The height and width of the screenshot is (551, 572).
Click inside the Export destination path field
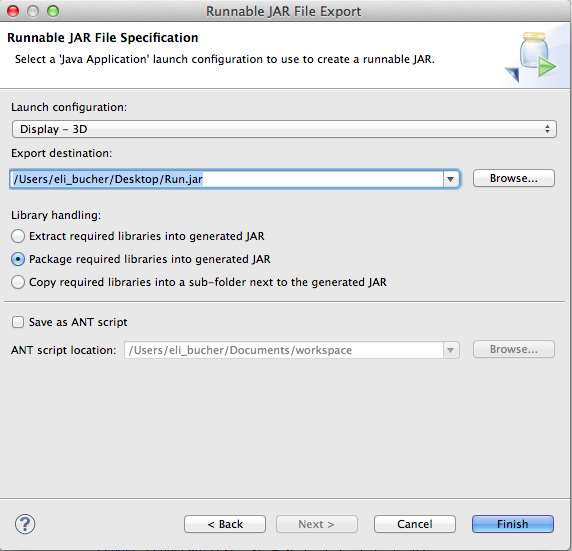coord(227,179)
